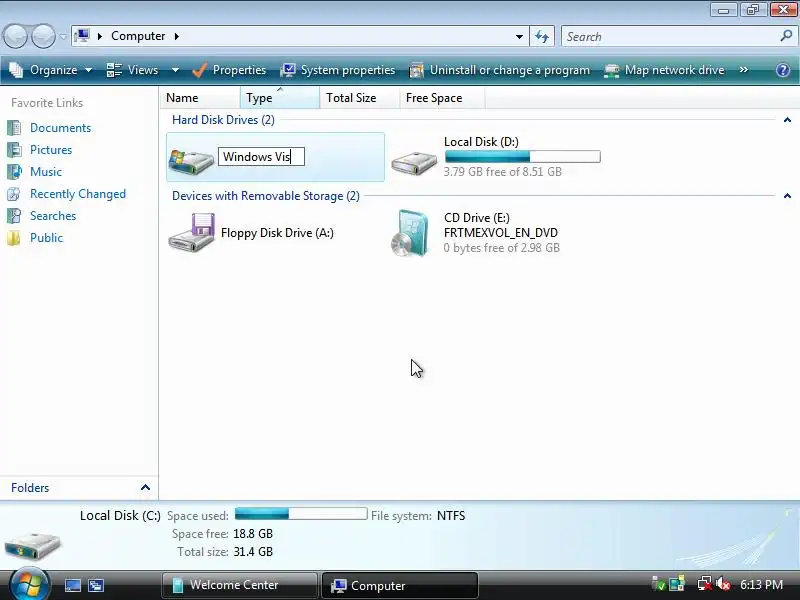Expand the address bar history dropdown
The image size is (800, 600).
pyautogui.click(x=519, y=37)
